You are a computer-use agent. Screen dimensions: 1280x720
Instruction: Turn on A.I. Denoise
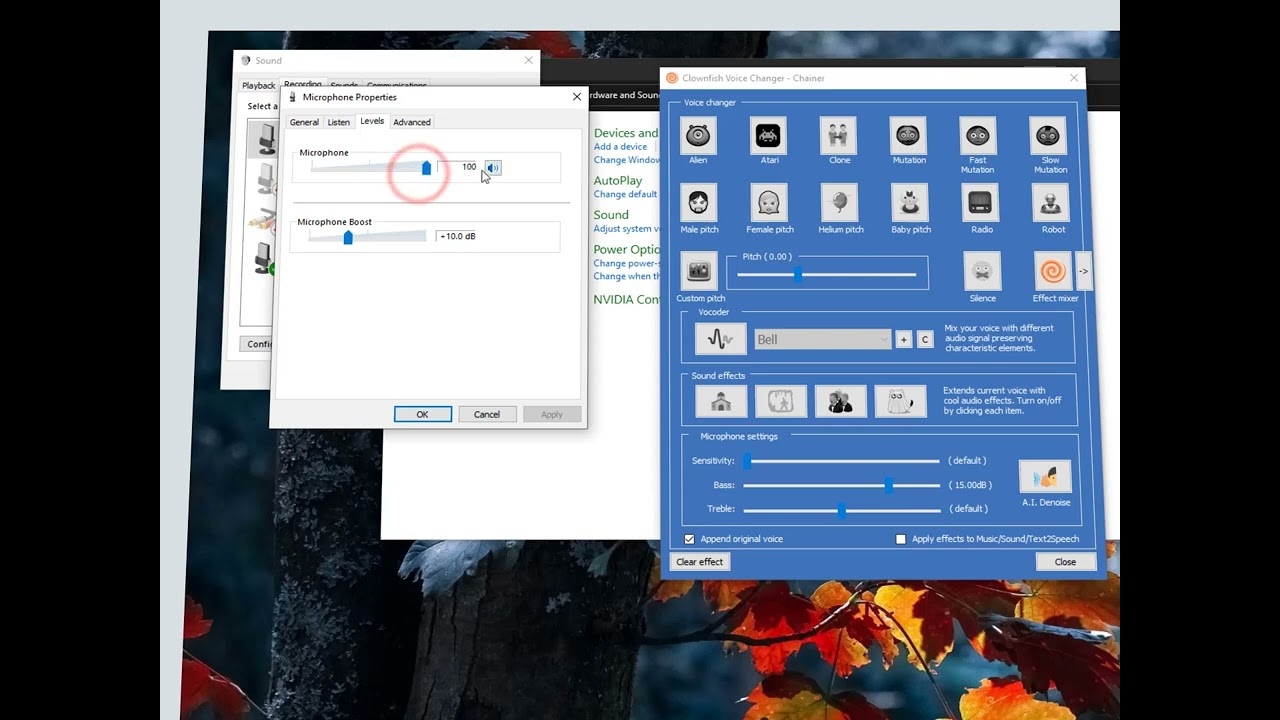(1045, 477)
